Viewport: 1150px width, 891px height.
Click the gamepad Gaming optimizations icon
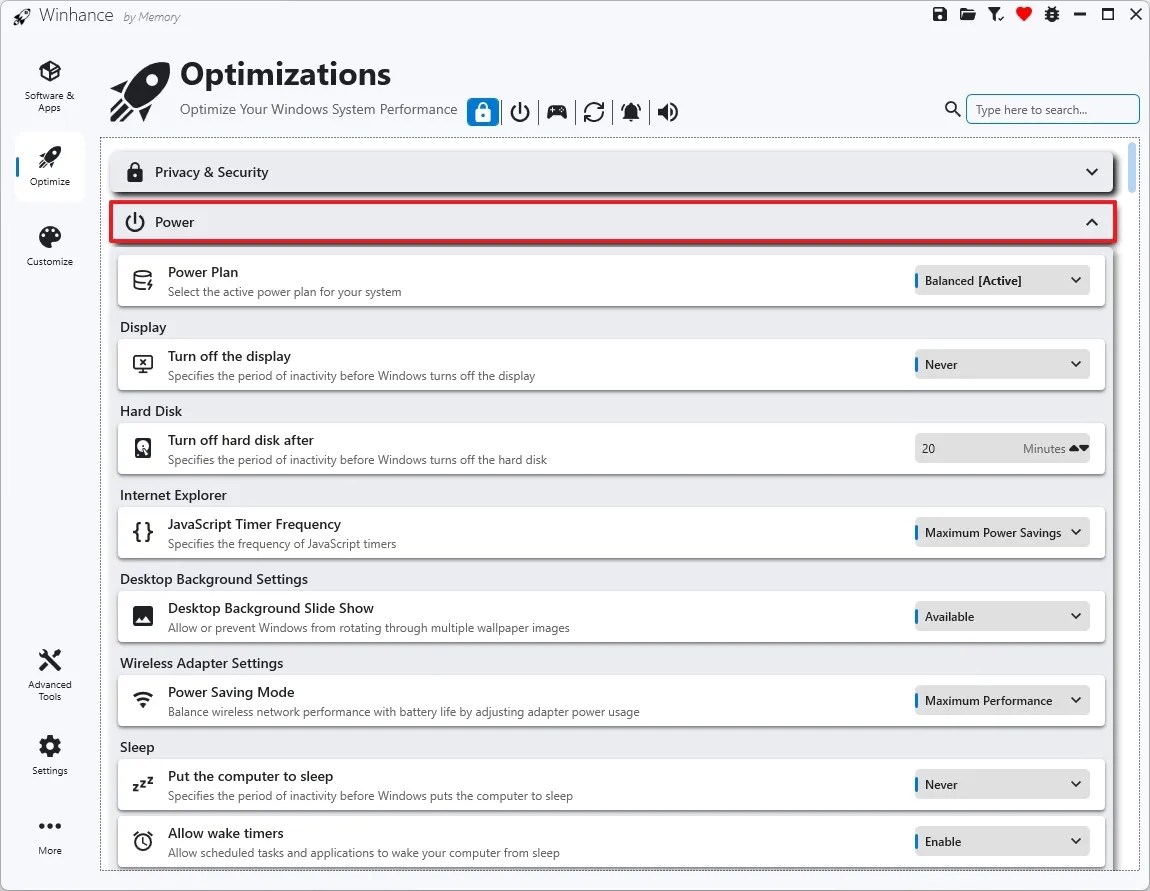pyautogui.click(x=556, y=112)
